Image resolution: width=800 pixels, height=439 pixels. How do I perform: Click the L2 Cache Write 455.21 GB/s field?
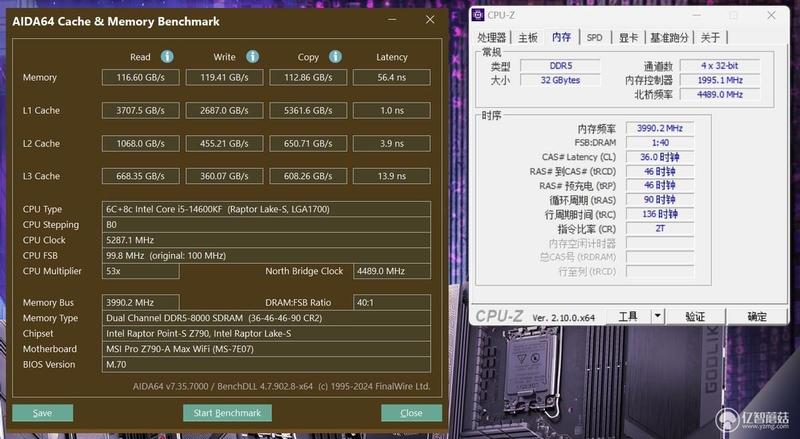[224, 143]
